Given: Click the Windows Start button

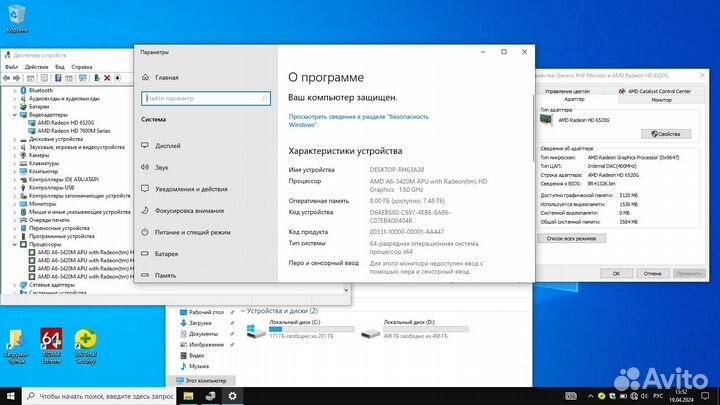Looking at the screenshot, I should pyautogui.click(x=8, y=396).
